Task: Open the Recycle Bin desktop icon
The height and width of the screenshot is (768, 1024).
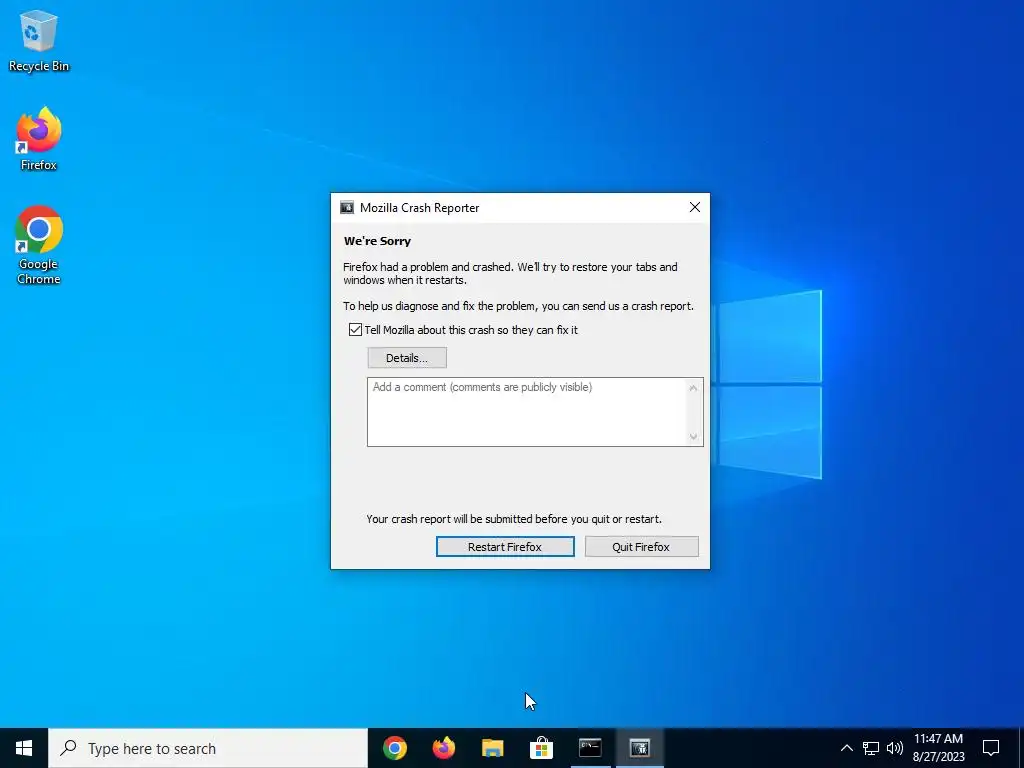Action: pos(39,40)
